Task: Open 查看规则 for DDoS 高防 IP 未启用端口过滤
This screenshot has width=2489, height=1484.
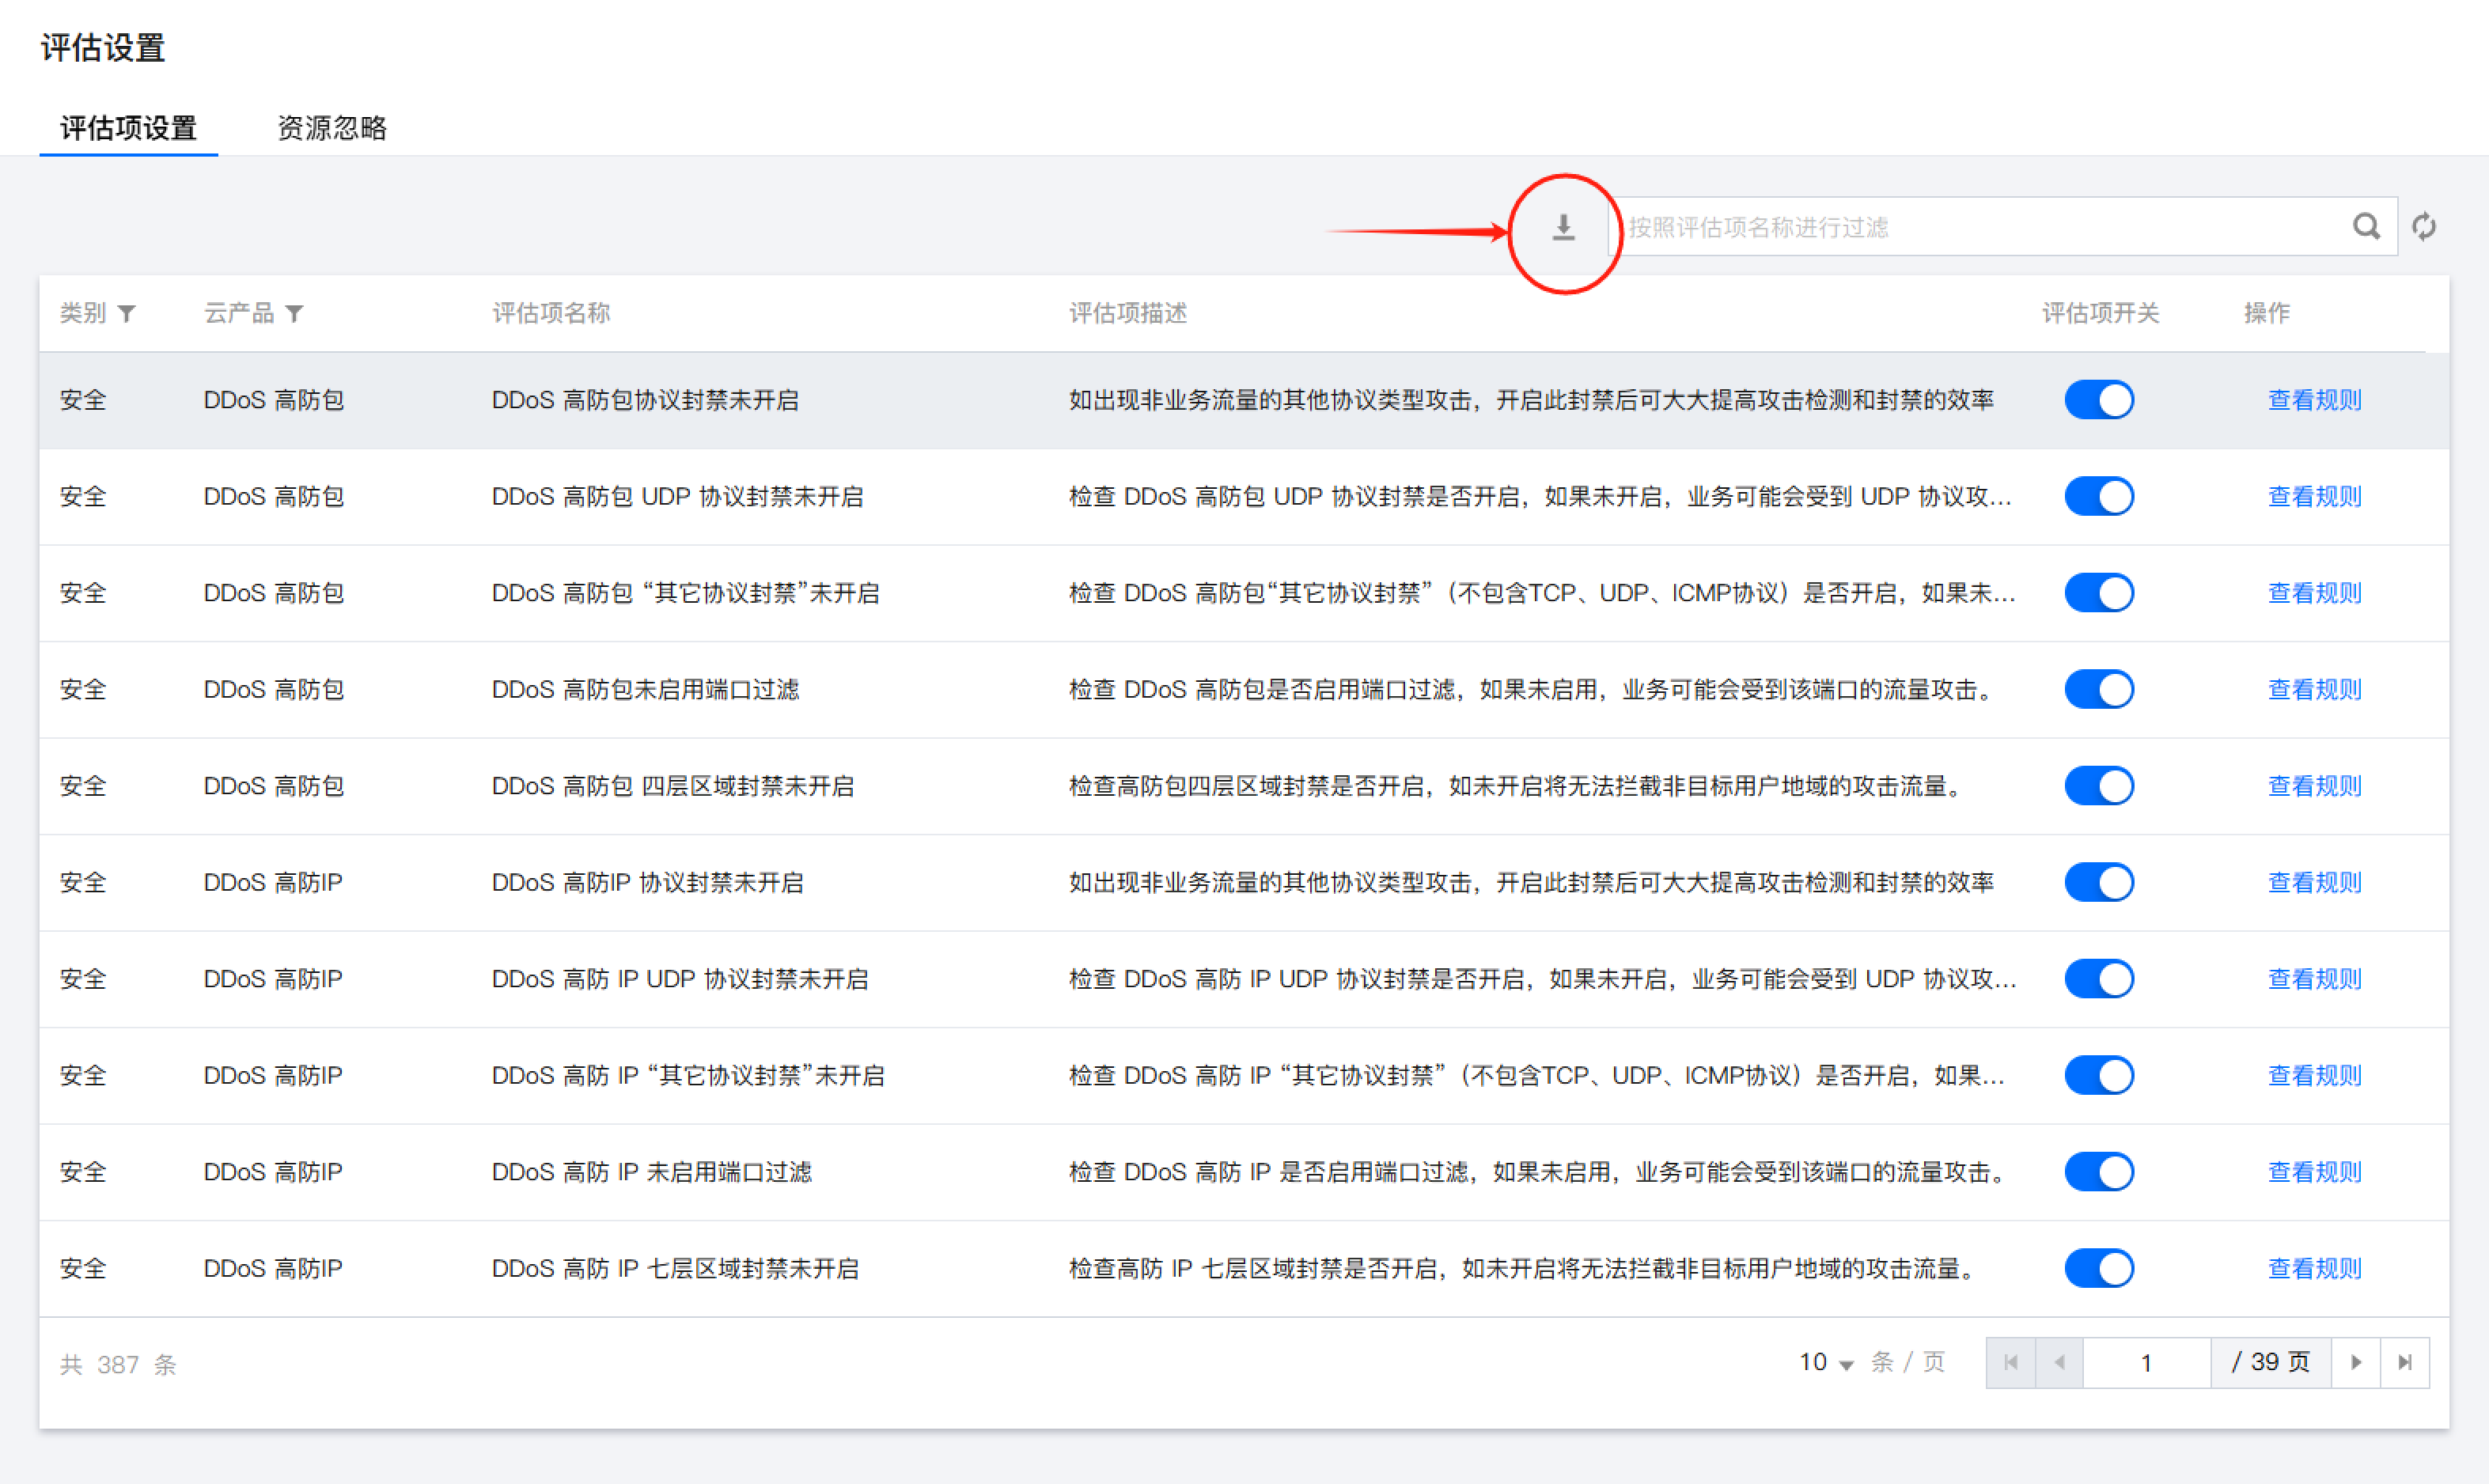Action: tap(2314, 1172)
